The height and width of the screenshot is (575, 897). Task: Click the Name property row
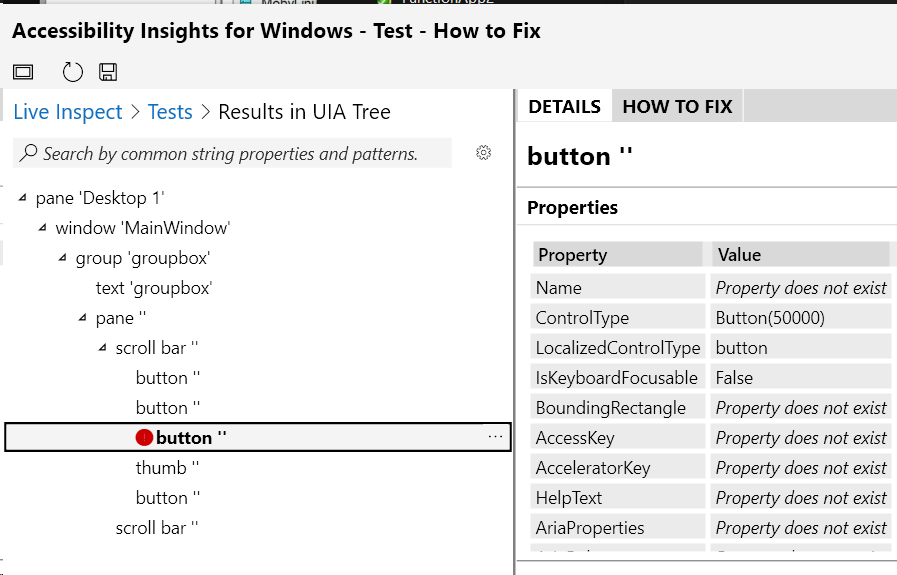point(711,288)
